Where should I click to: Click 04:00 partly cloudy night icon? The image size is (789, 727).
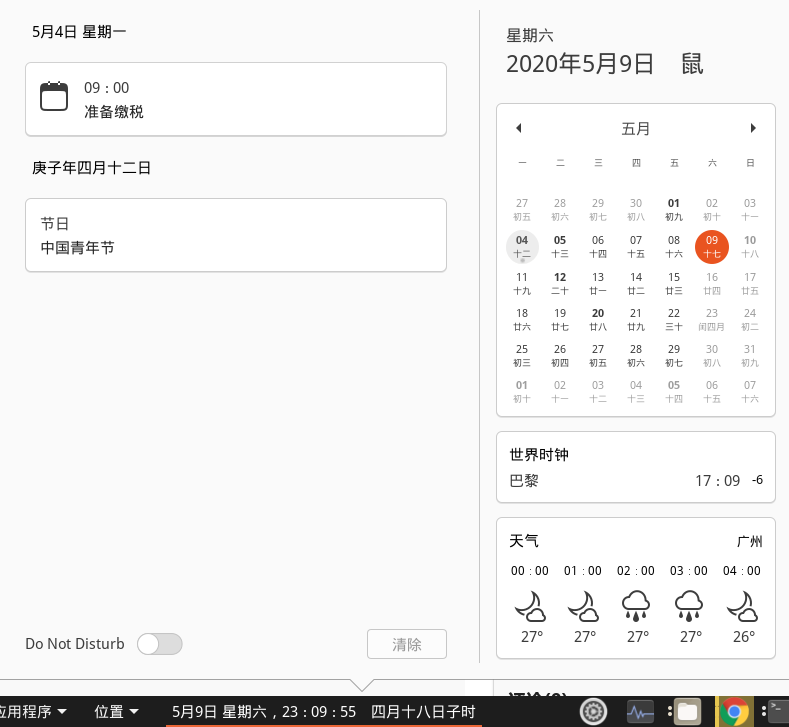(742, 606)
